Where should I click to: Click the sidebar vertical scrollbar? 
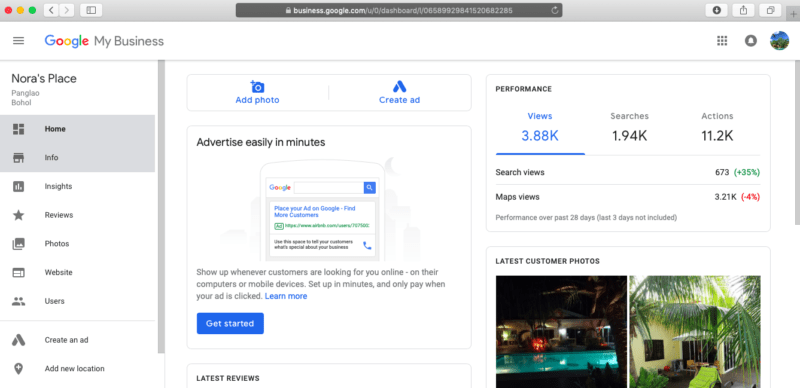coord(161,207)
